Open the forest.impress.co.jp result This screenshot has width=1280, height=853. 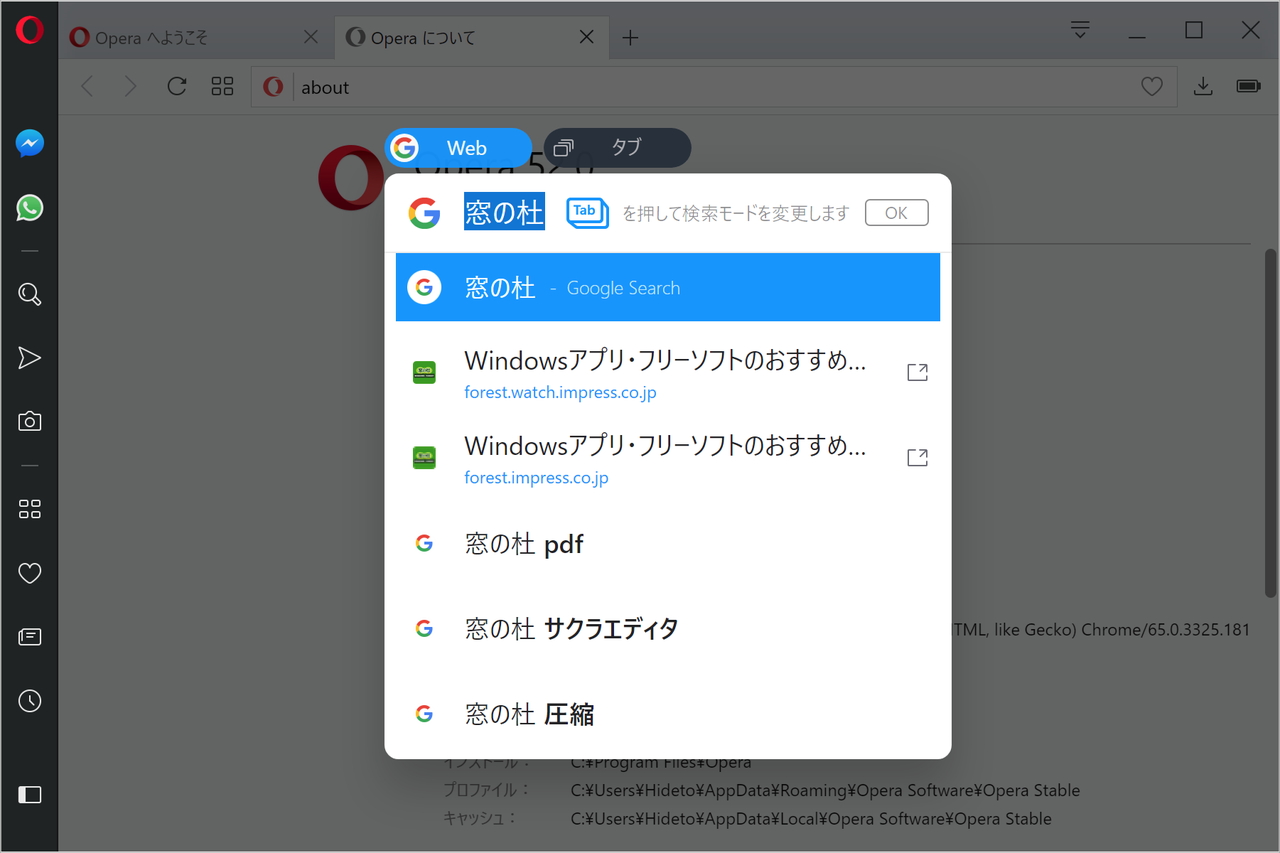click(668, 458)
